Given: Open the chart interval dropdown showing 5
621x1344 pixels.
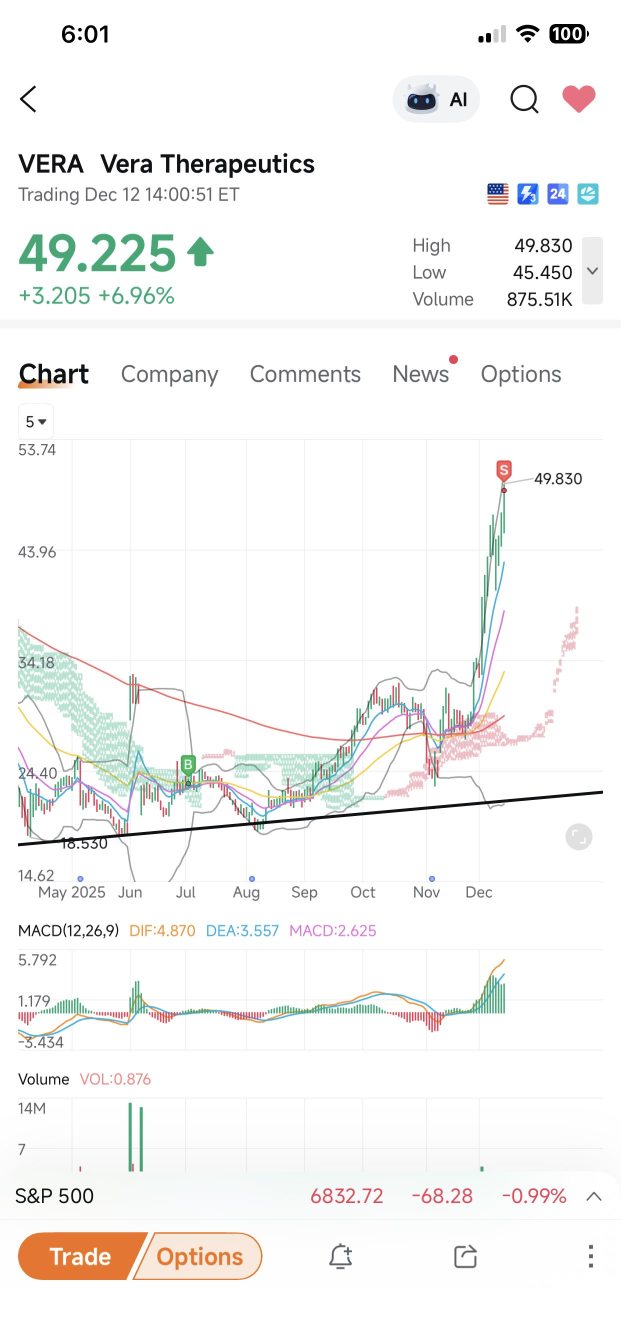Looking at the screenshot, I should point(36,421).
